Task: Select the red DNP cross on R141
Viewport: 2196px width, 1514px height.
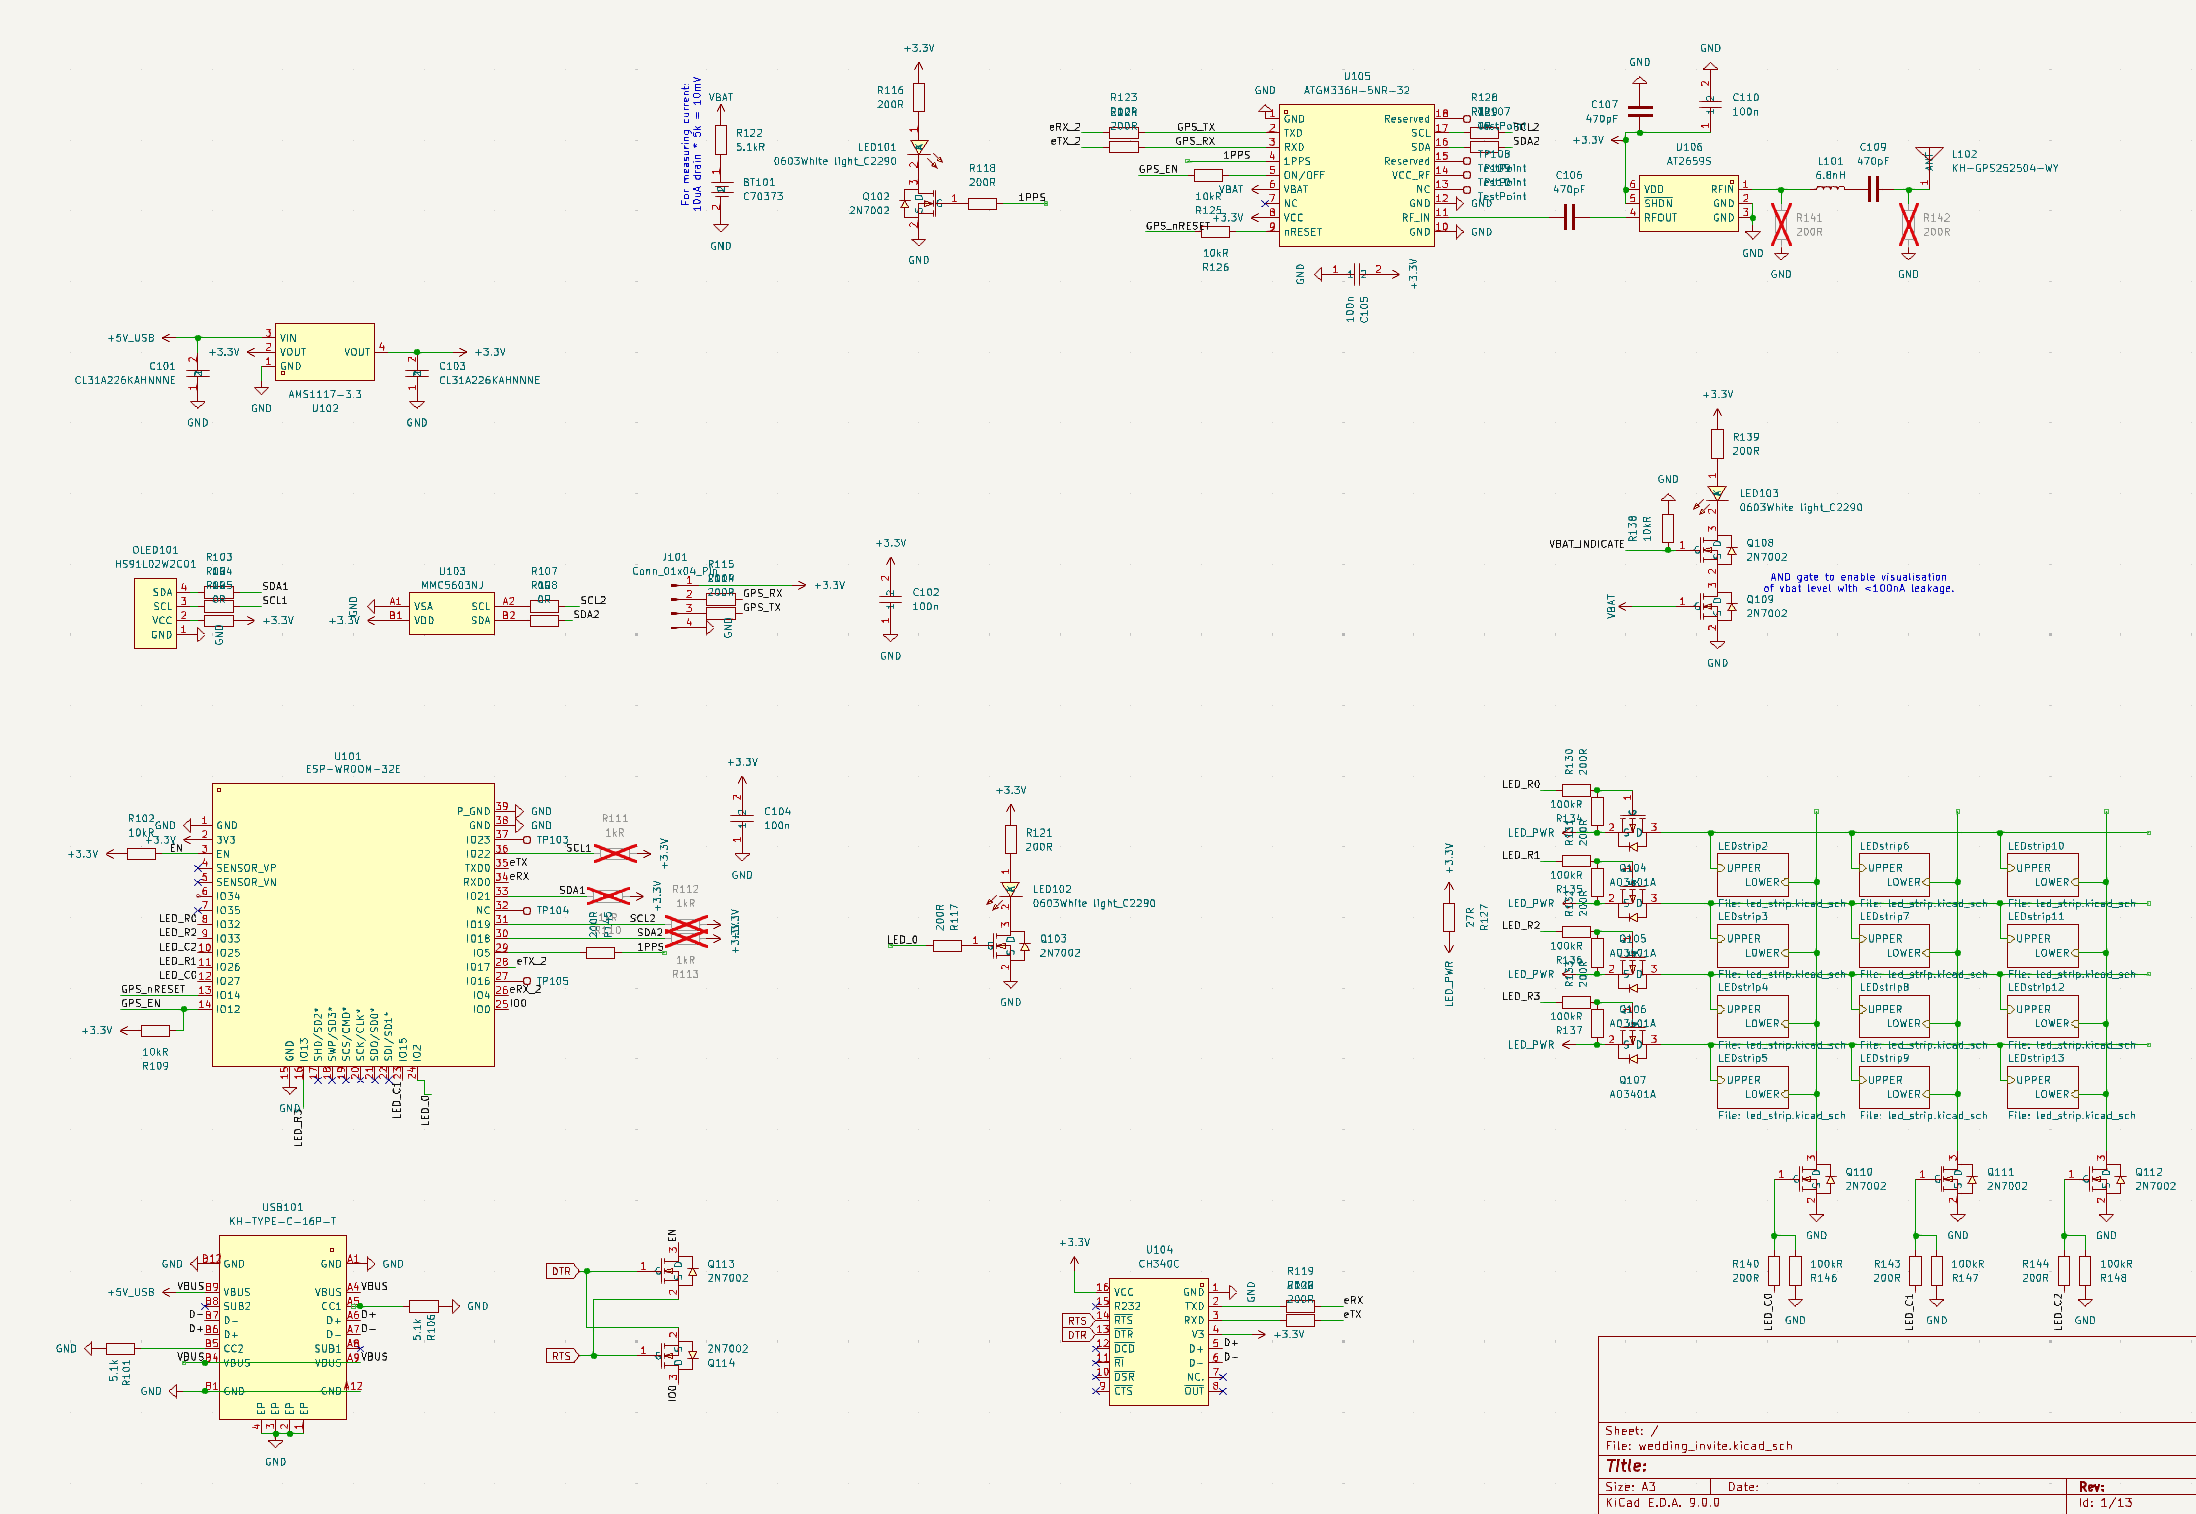Action: 1781,225
